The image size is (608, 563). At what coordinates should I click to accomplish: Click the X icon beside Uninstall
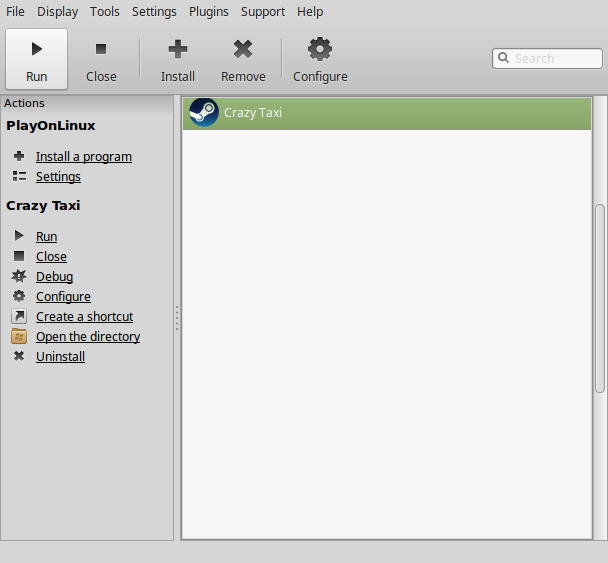click(x=19, y=356)
